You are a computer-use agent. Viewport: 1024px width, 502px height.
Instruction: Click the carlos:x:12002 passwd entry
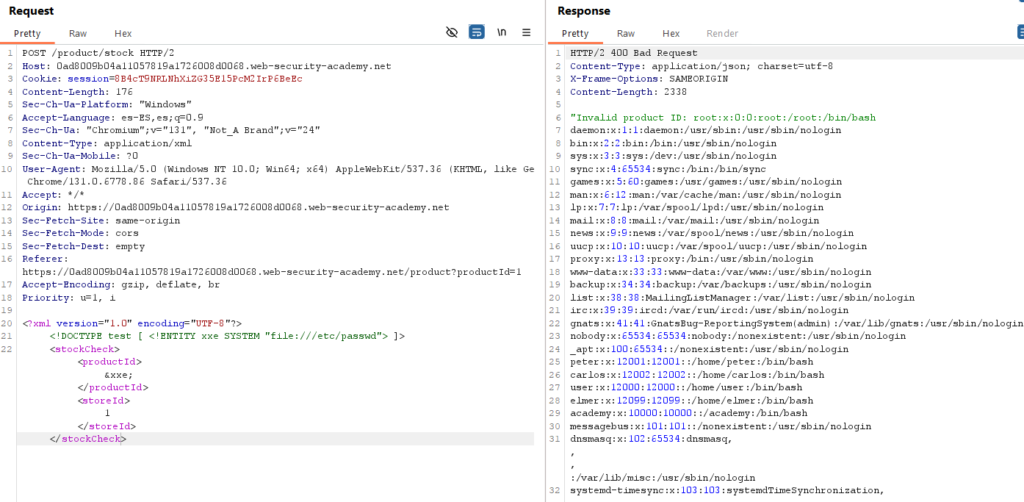tap(697, 375)
